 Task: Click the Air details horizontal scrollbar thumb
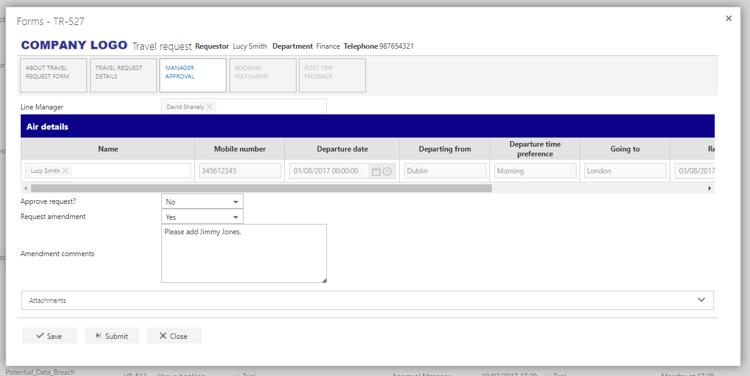tap(261, 188)
